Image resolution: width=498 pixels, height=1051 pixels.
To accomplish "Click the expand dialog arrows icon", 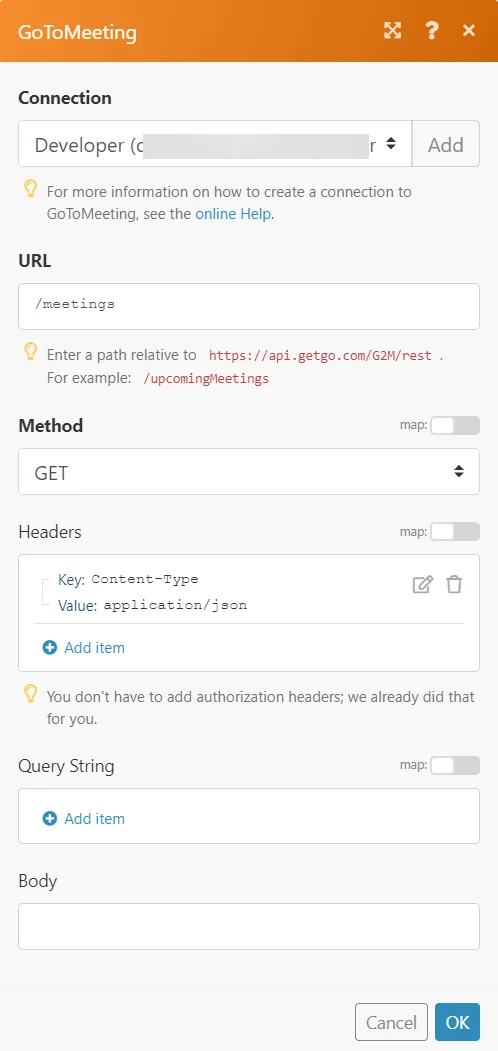I will [392, 30].
